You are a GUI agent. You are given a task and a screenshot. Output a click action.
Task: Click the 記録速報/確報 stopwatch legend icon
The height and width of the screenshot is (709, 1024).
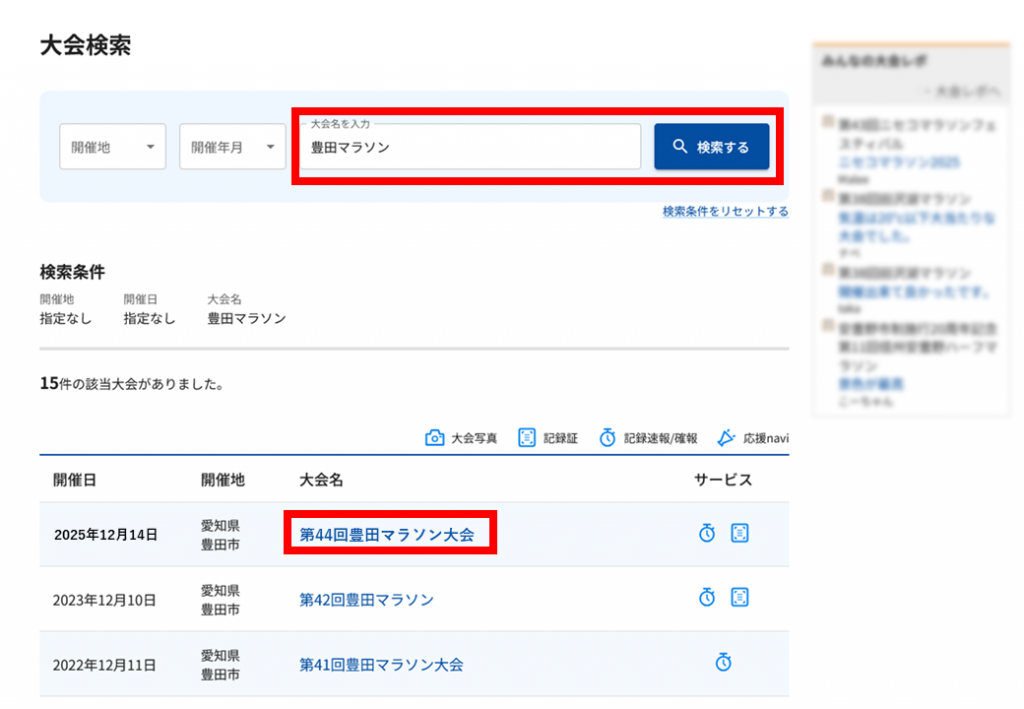tap(607, 438)
